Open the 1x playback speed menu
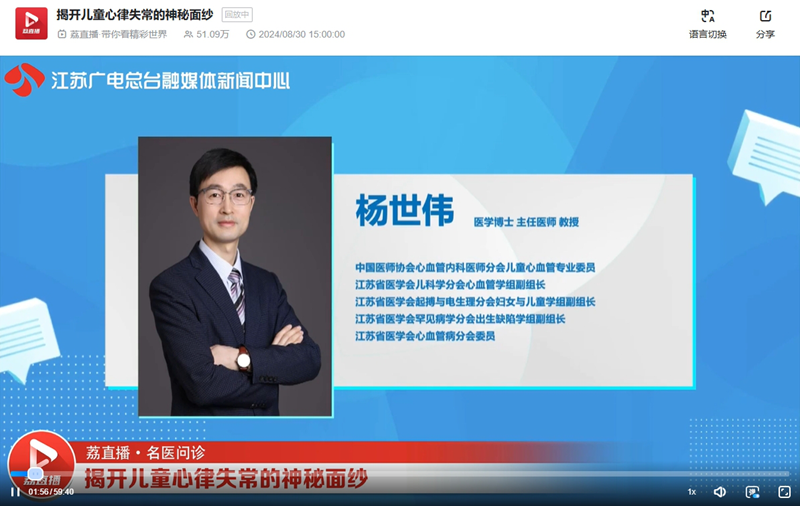The width and height of the screenshot is (800, 506). click(692, 492)
